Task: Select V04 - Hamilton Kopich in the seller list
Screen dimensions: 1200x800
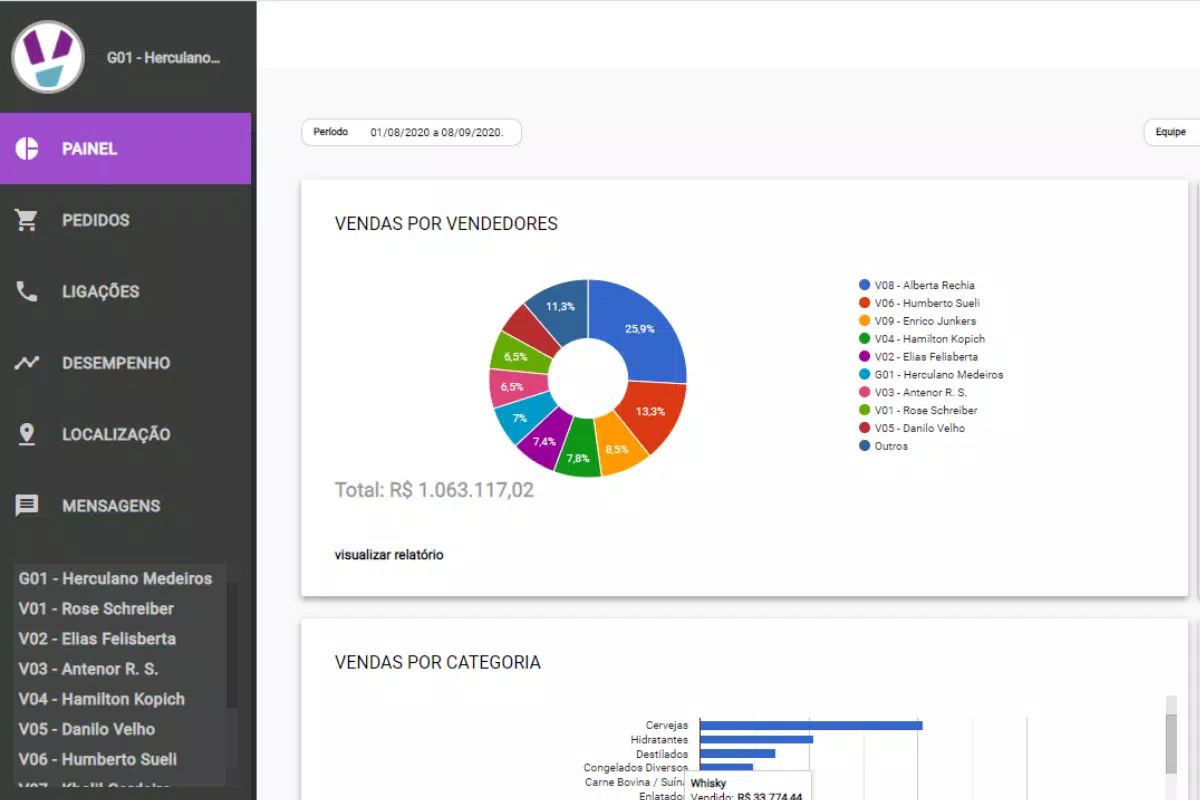Action: pyautogui.click(x=101, y=699)
